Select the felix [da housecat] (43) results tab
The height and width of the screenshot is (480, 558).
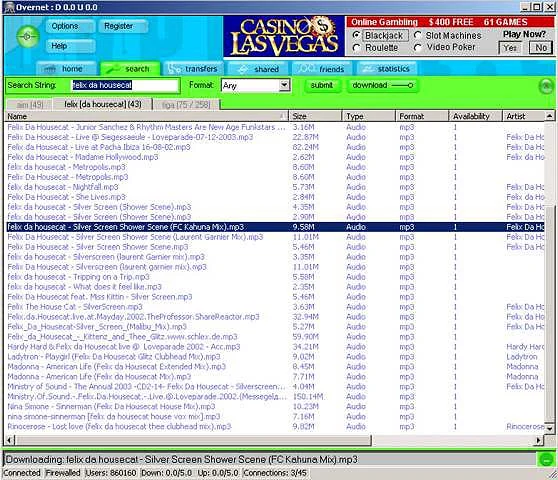pyautogui.click(x=103, y=104)
